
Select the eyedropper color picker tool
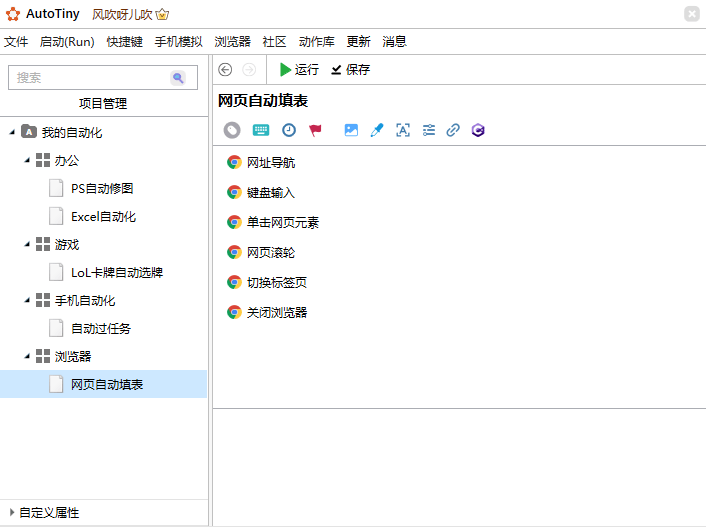tap(377, 130)
